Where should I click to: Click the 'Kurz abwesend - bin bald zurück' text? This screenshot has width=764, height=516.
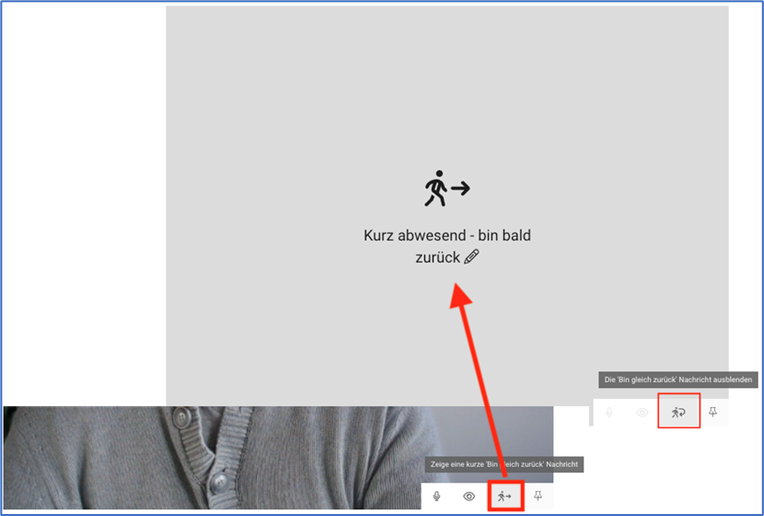(x=447, y=236)
